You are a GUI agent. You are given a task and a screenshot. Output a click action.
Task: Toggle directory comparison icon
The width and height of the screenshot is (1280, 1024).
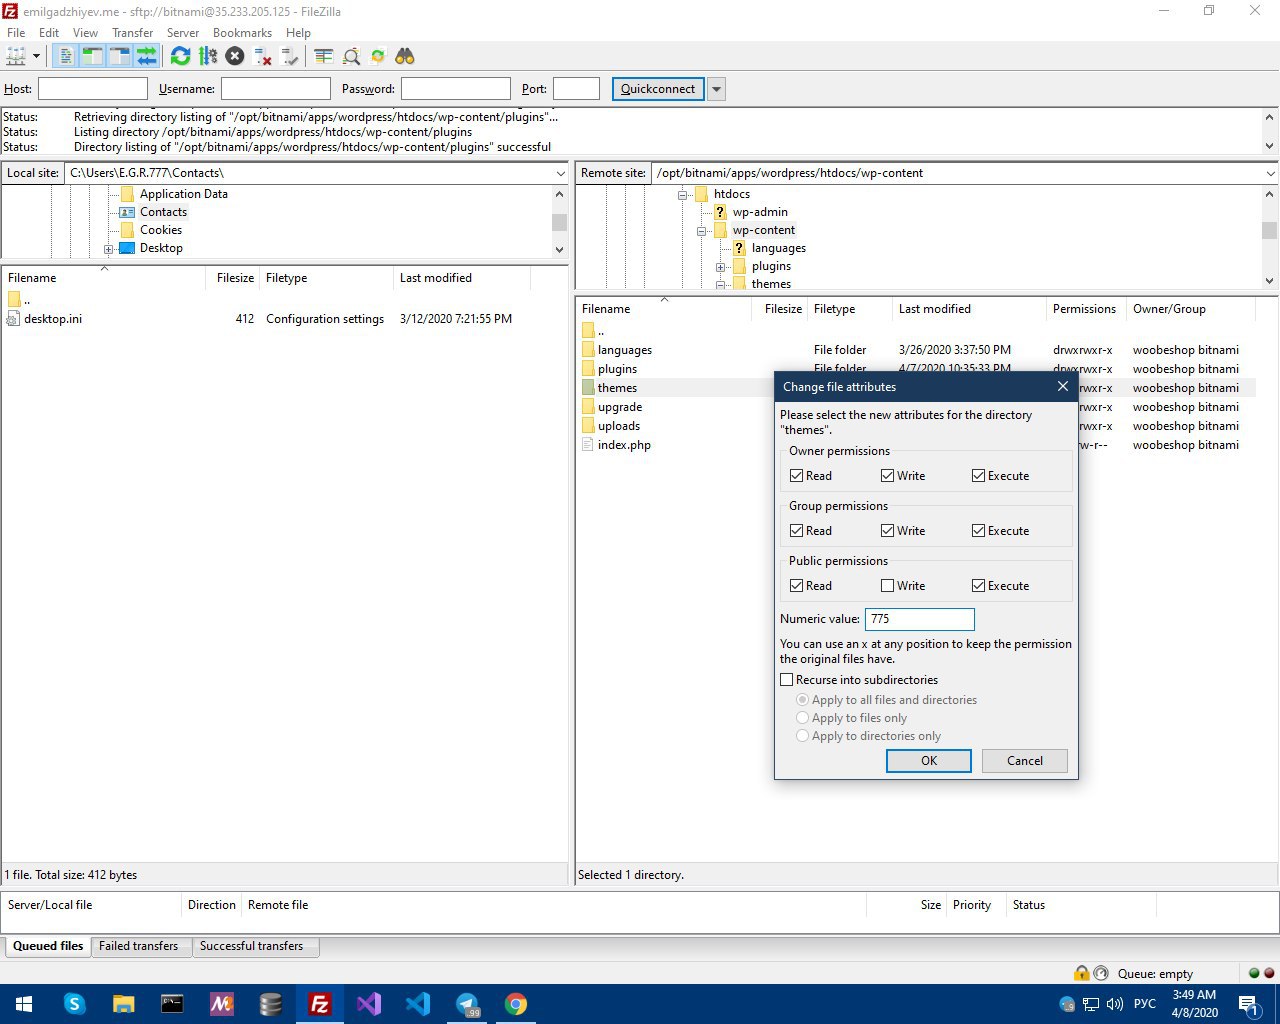(x=351, y=57)
